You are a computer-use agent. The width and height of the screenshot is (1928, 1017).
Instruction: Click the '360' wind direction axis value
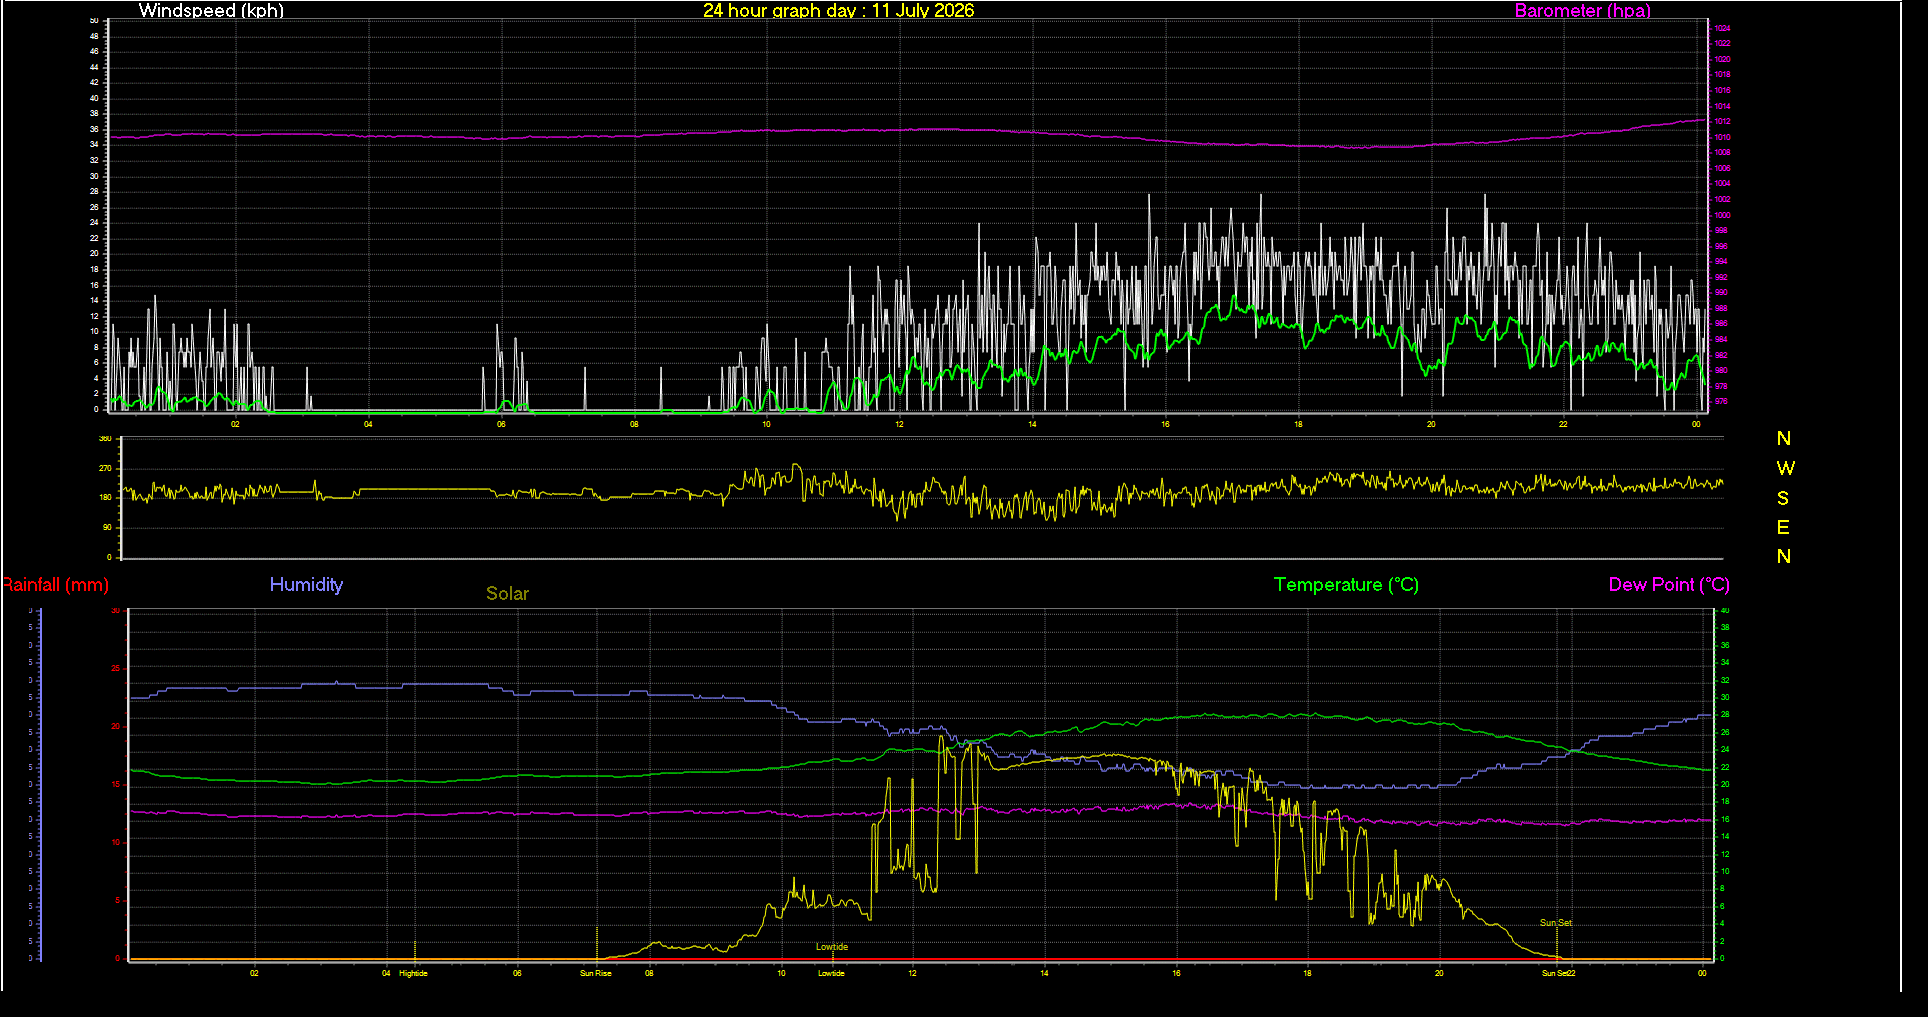105,439
